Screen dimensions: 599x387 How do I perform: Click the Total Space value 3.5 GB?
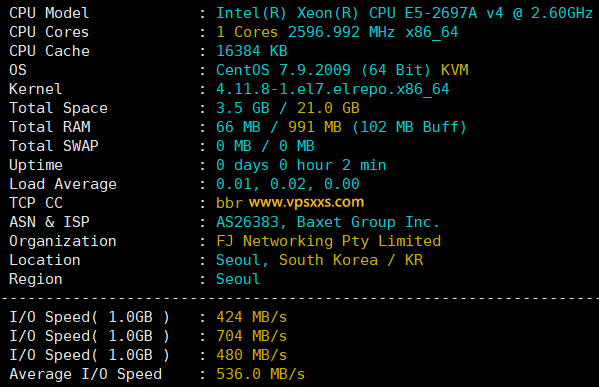(243, 108)
